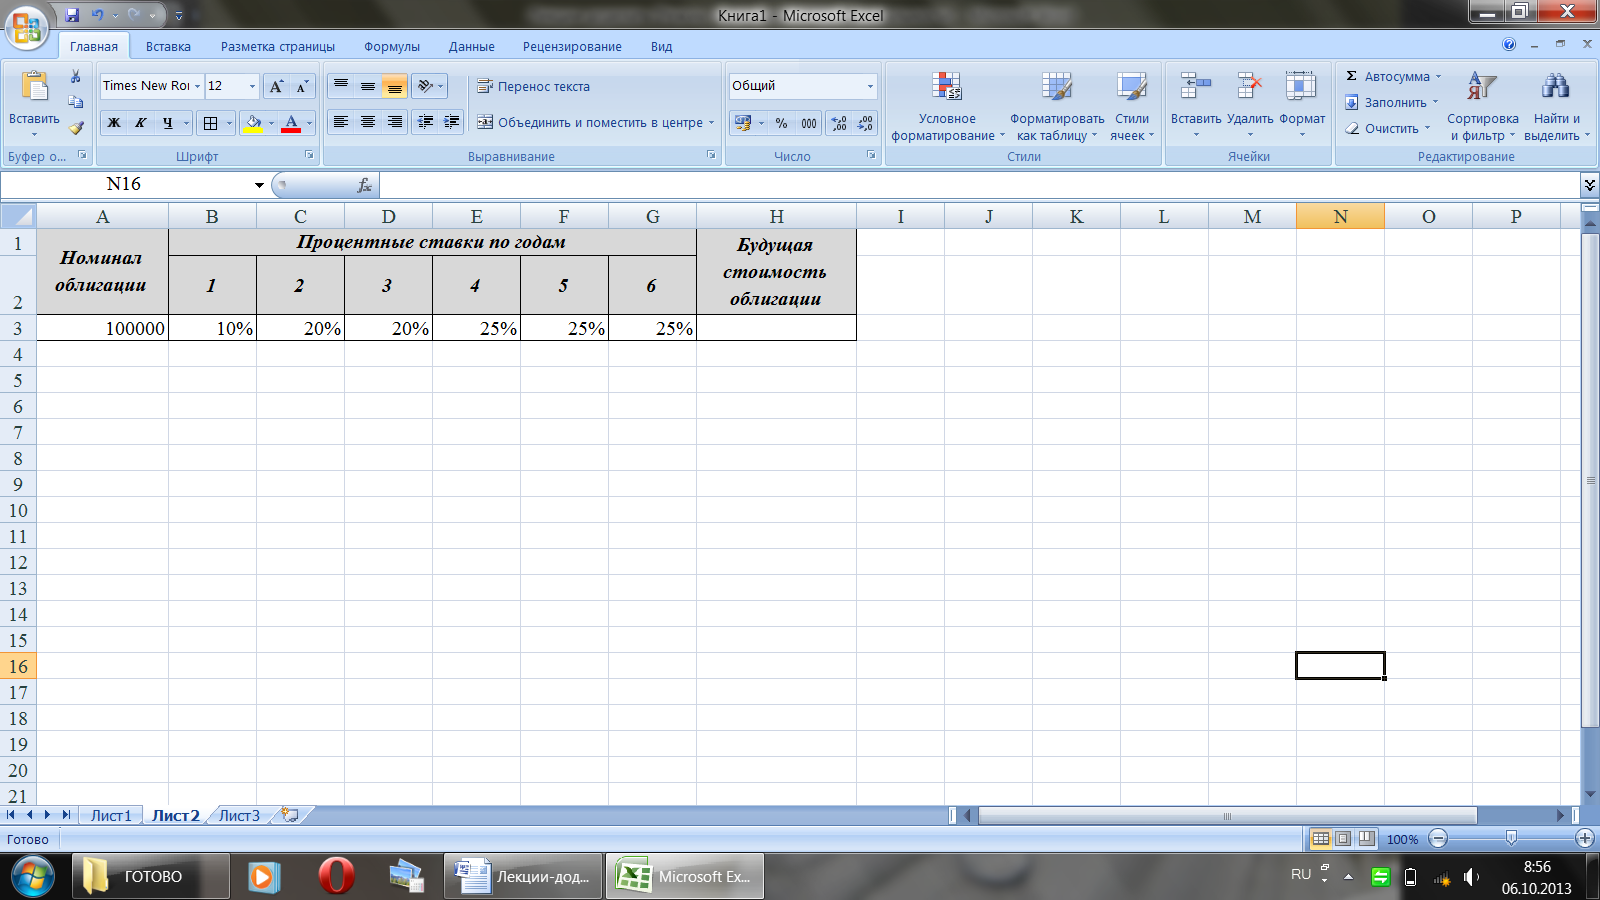Insert a new worksheet tab
Screen dimensions: 1600x900
[290, 815]
